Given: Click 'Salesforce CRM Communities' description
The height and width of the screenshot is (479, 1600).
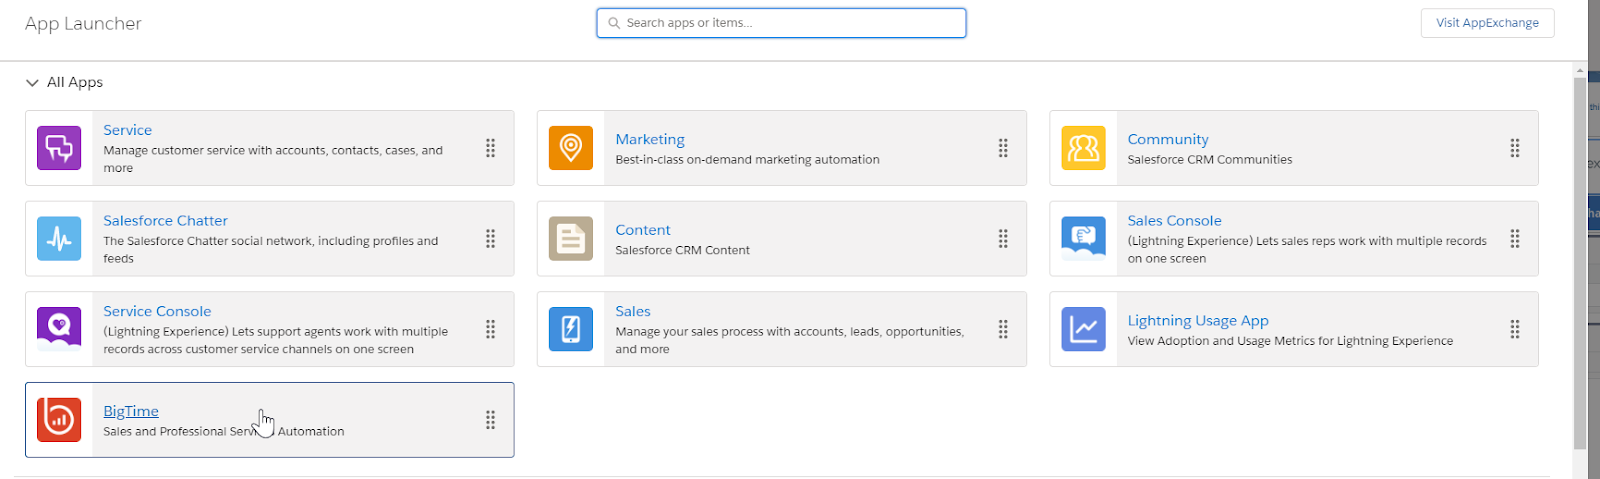Looking at the screenshot, I should [x=1209, y=160].
